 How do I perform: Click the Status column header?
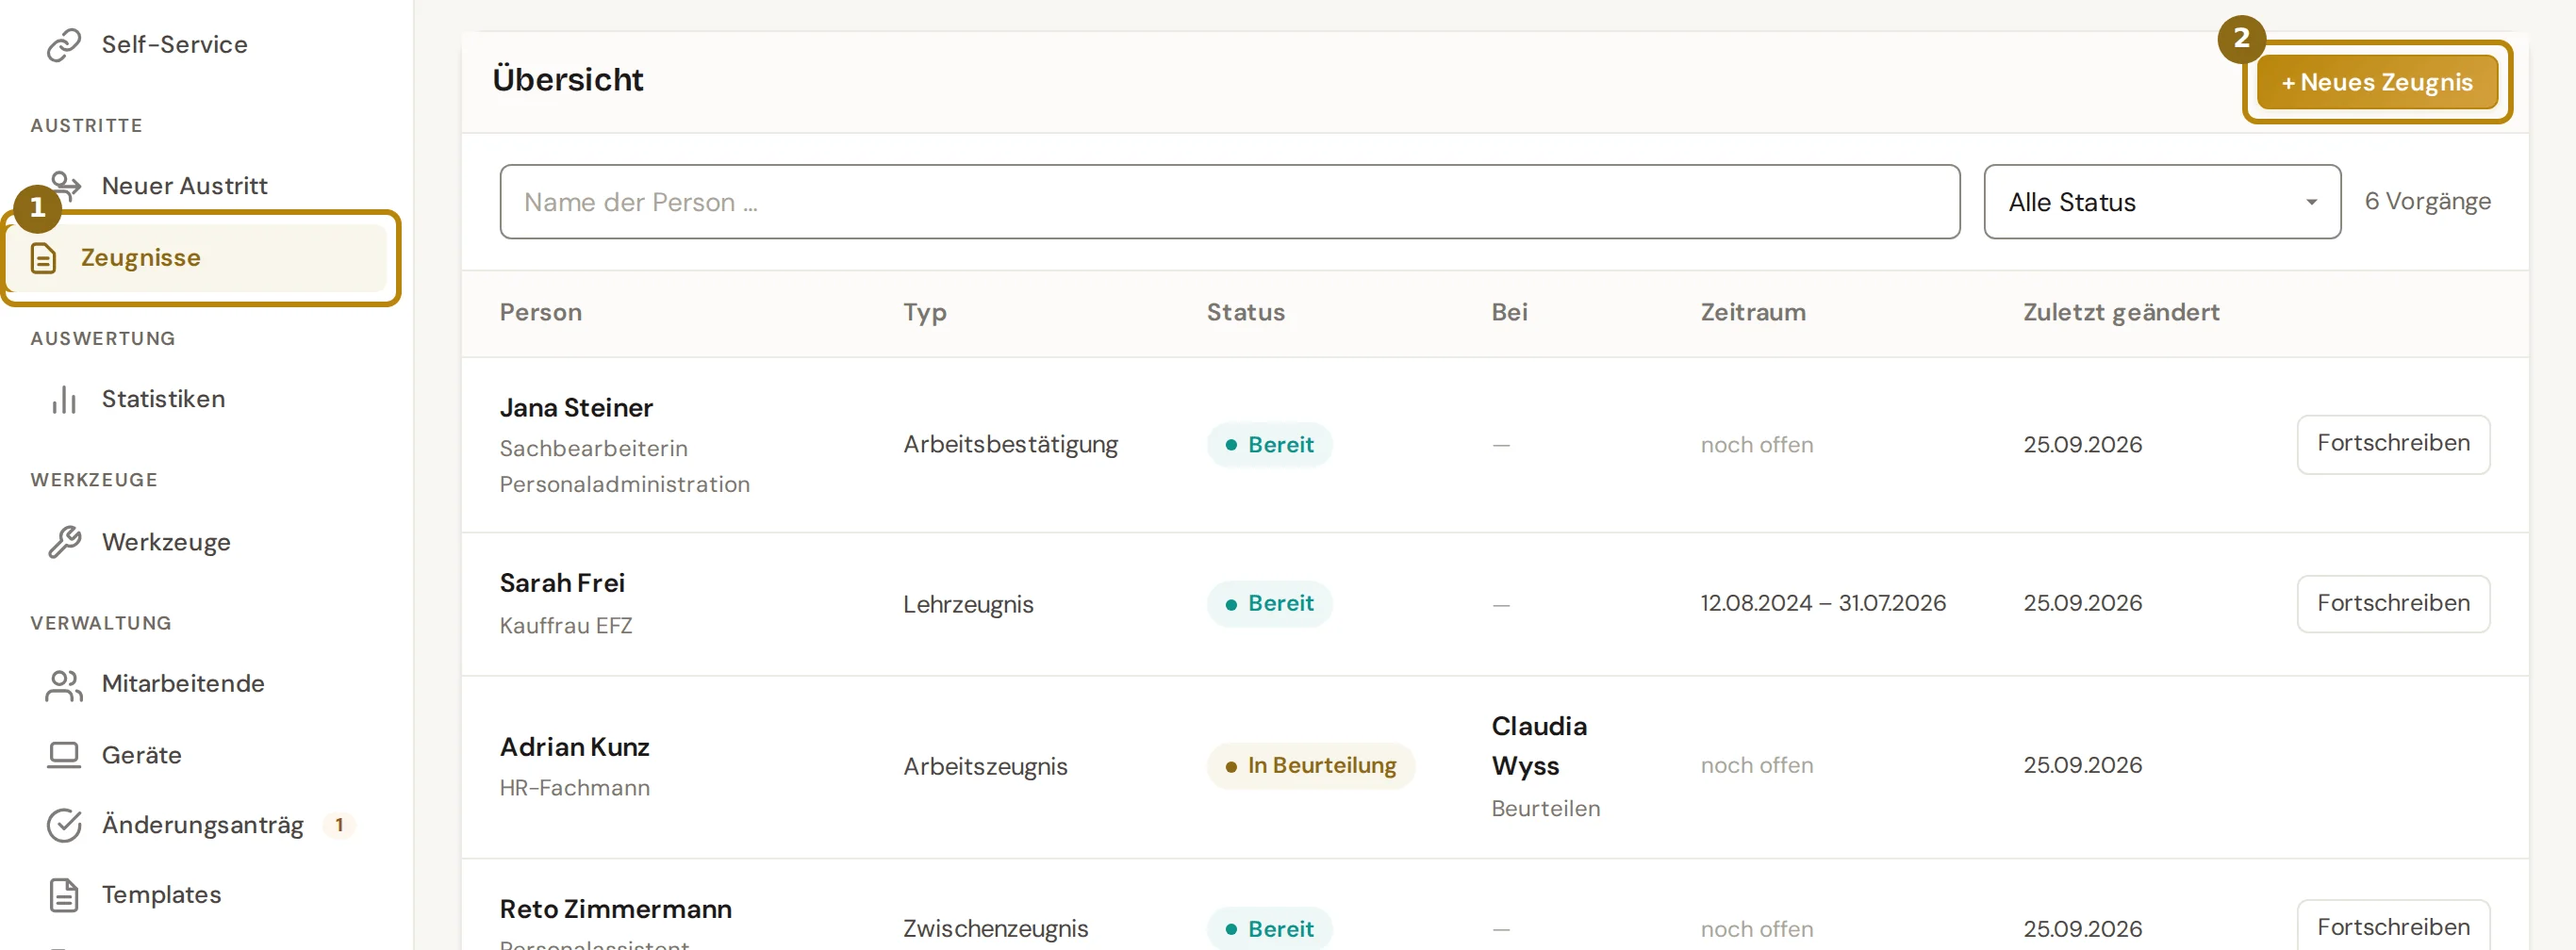click(1245, 313)
